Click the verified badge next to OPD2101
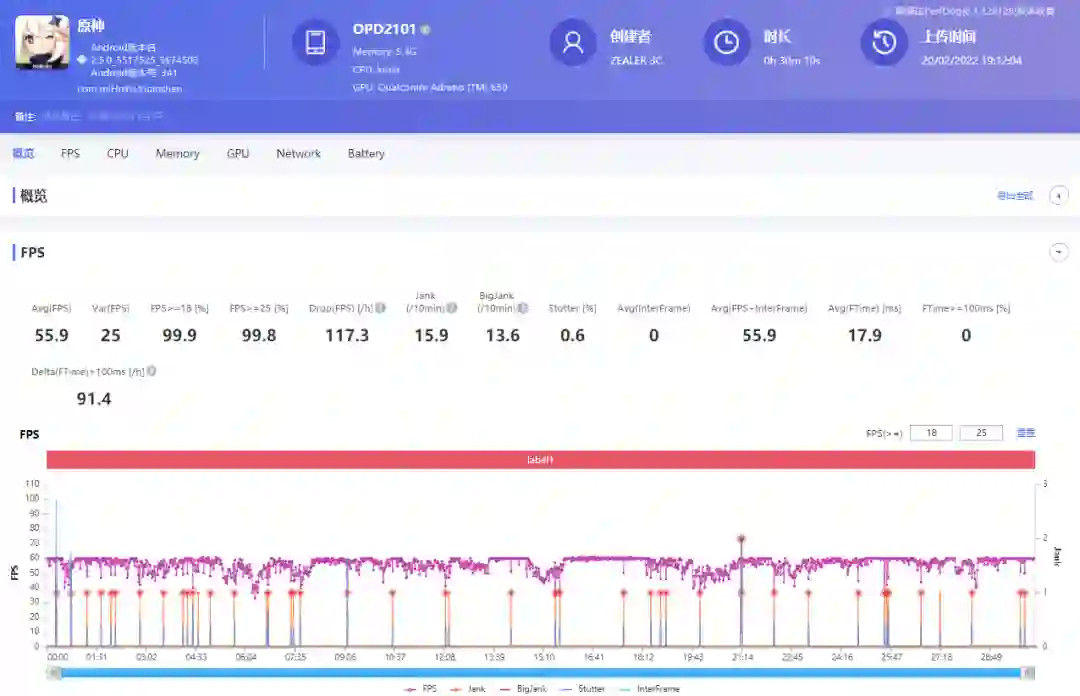Viewport: 1080px width, 696px height. click(x=426, y=30)
